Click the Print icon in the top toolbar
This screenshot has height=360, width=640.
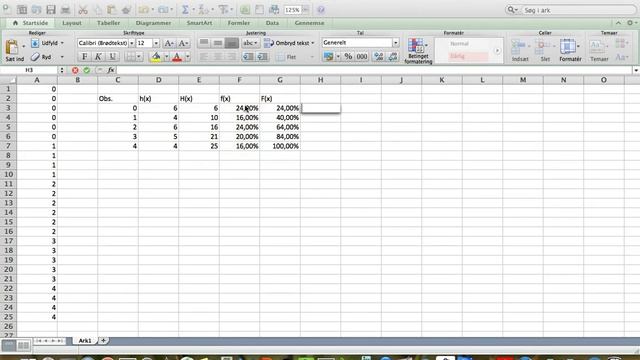tap(65, 10)
